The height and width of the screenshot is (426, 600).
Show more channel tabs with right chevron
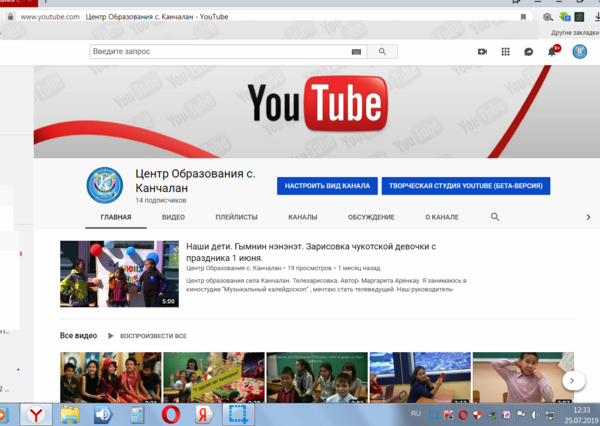(x=589, y=217)
